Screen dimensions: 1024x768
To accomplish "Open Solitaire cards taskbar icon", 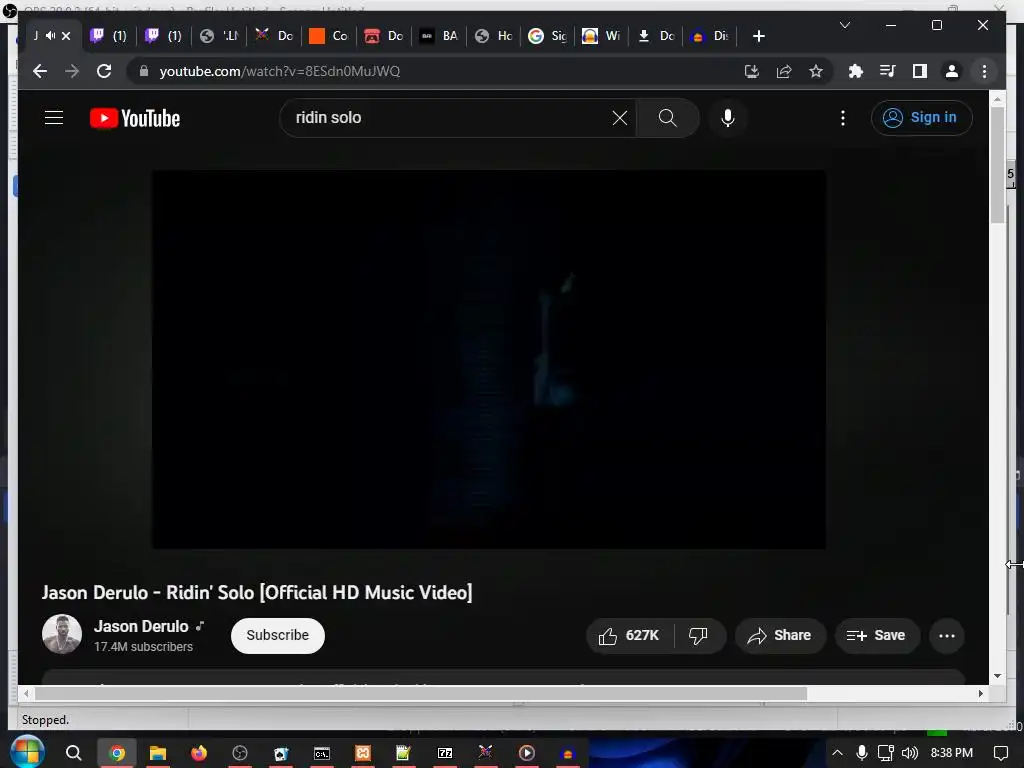I will coord(281,753).
